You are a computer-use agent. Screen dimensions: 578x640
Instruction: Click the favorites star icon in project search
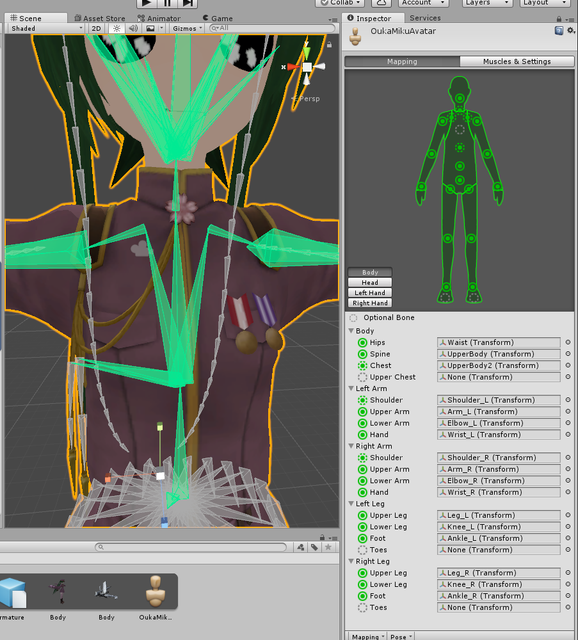[x=328, y=547]
